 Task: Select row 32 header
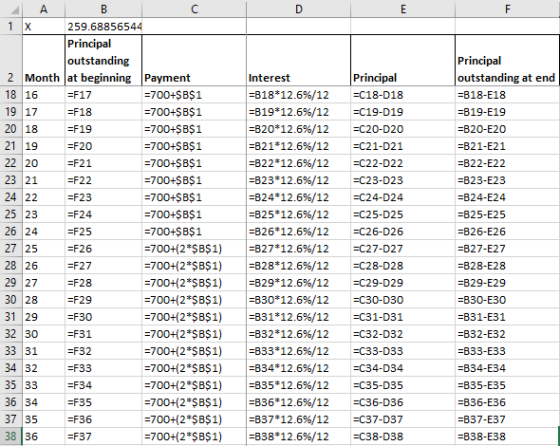click(x=11, y=334)
